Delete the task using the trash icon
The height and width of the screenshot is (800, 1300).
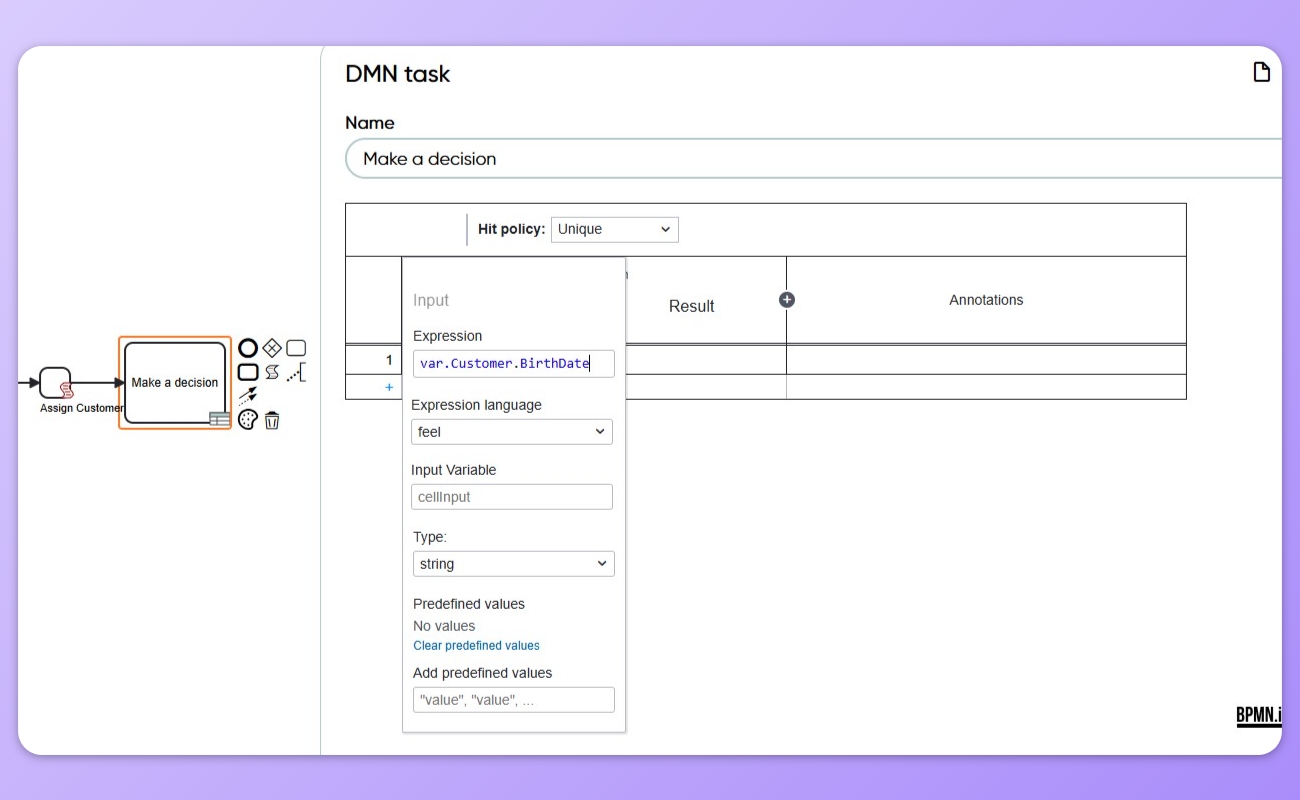(x=271, y=419)
